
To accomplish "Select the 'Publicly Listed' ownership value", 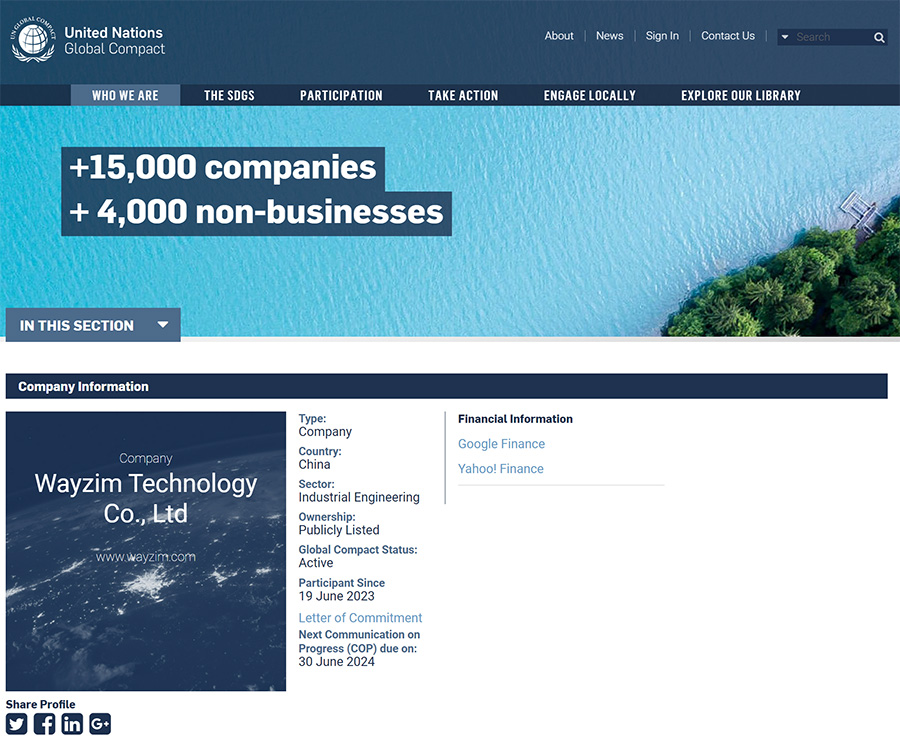I will click(x=339, y=530).
